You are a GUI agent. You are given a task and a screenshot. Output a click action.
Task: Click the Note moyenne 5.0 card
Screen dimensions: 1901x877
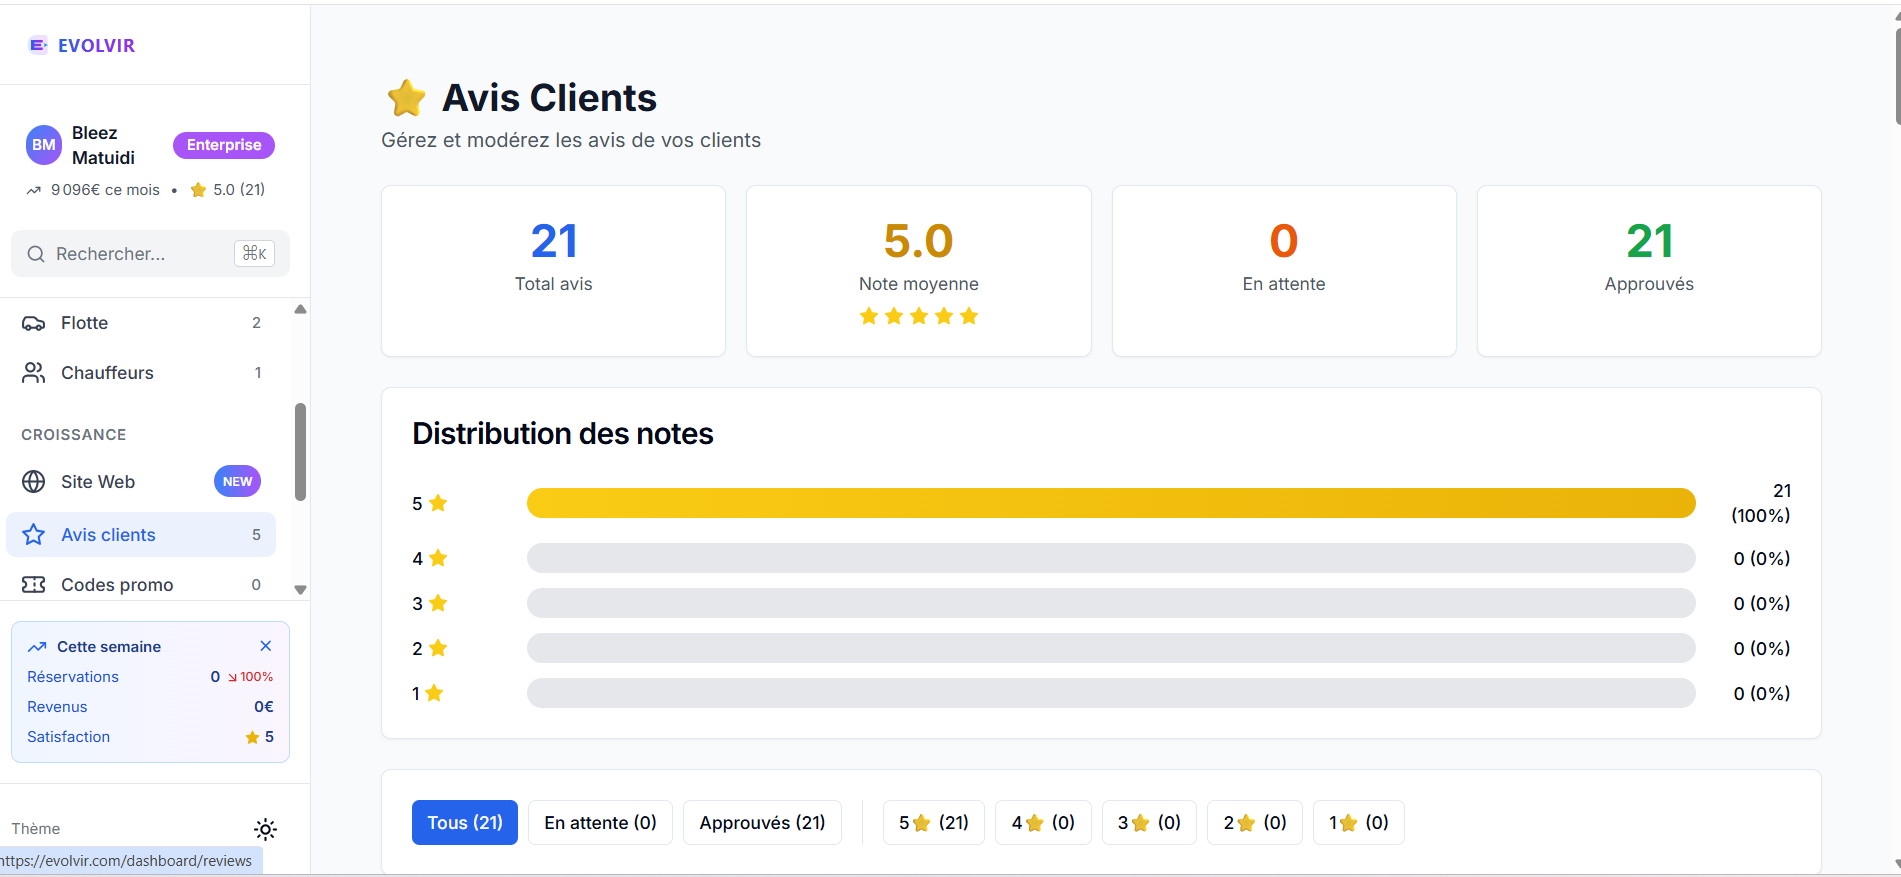coord(919,271)
